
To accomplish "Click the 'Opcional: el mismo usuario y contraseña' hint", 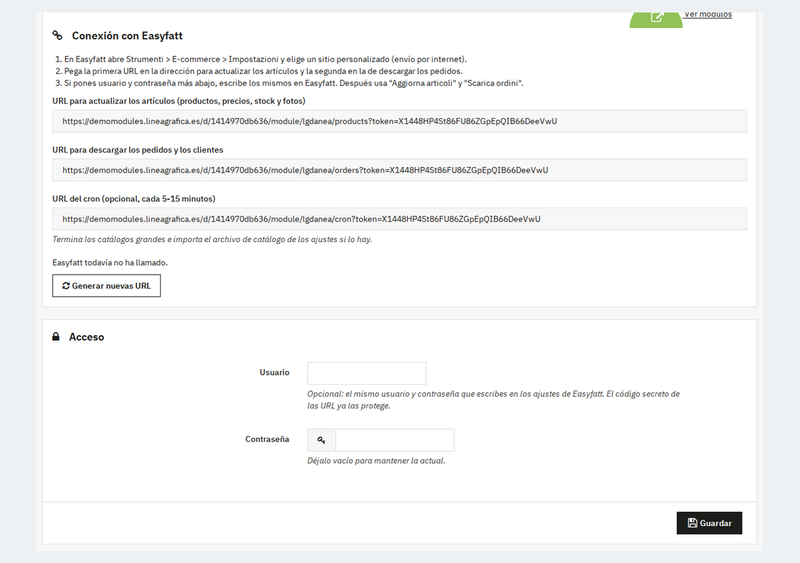I will 493,400.
